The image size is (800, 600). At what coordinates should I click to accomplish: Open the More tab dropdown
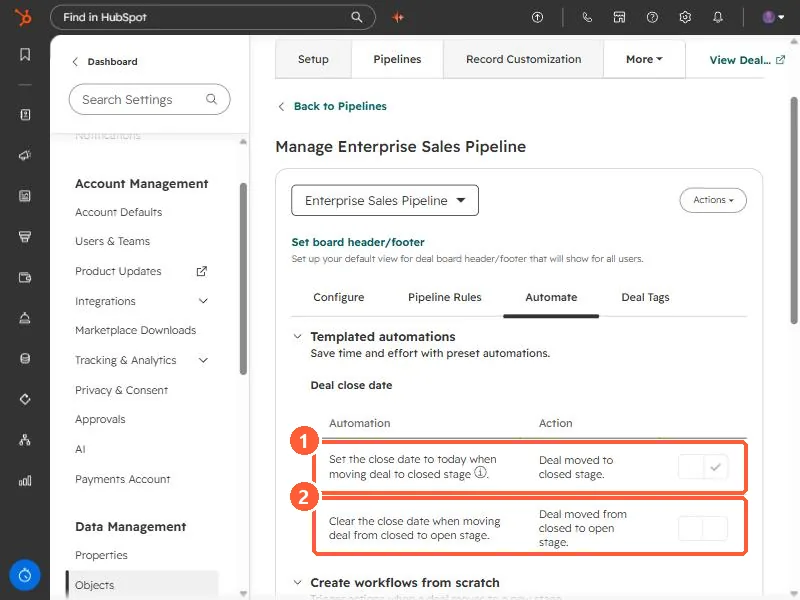pyautogui.click(x=644, y=59)
